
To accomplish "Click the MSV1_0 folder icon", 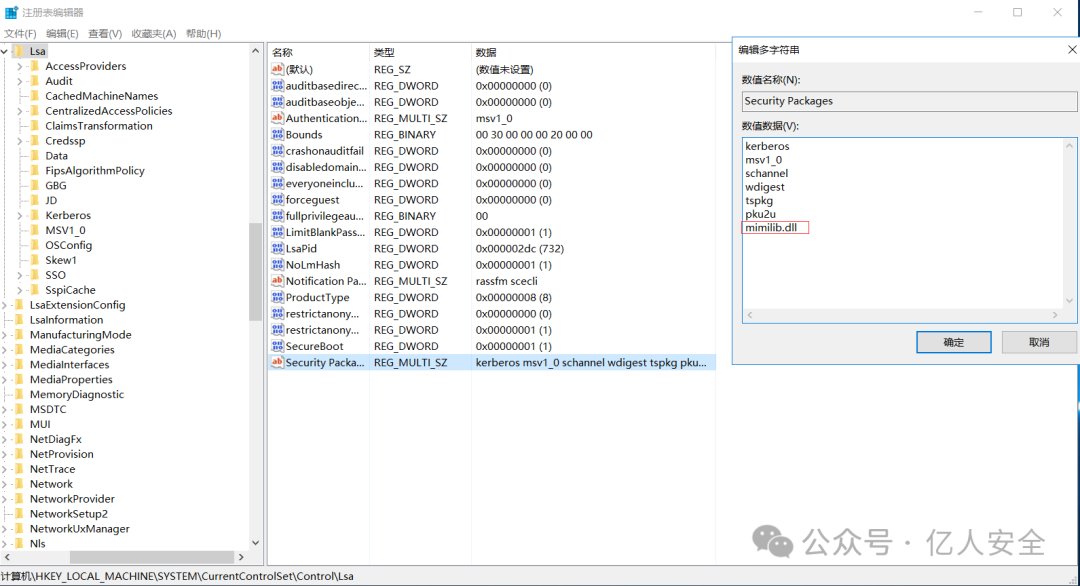I will [x=34, y=230].
